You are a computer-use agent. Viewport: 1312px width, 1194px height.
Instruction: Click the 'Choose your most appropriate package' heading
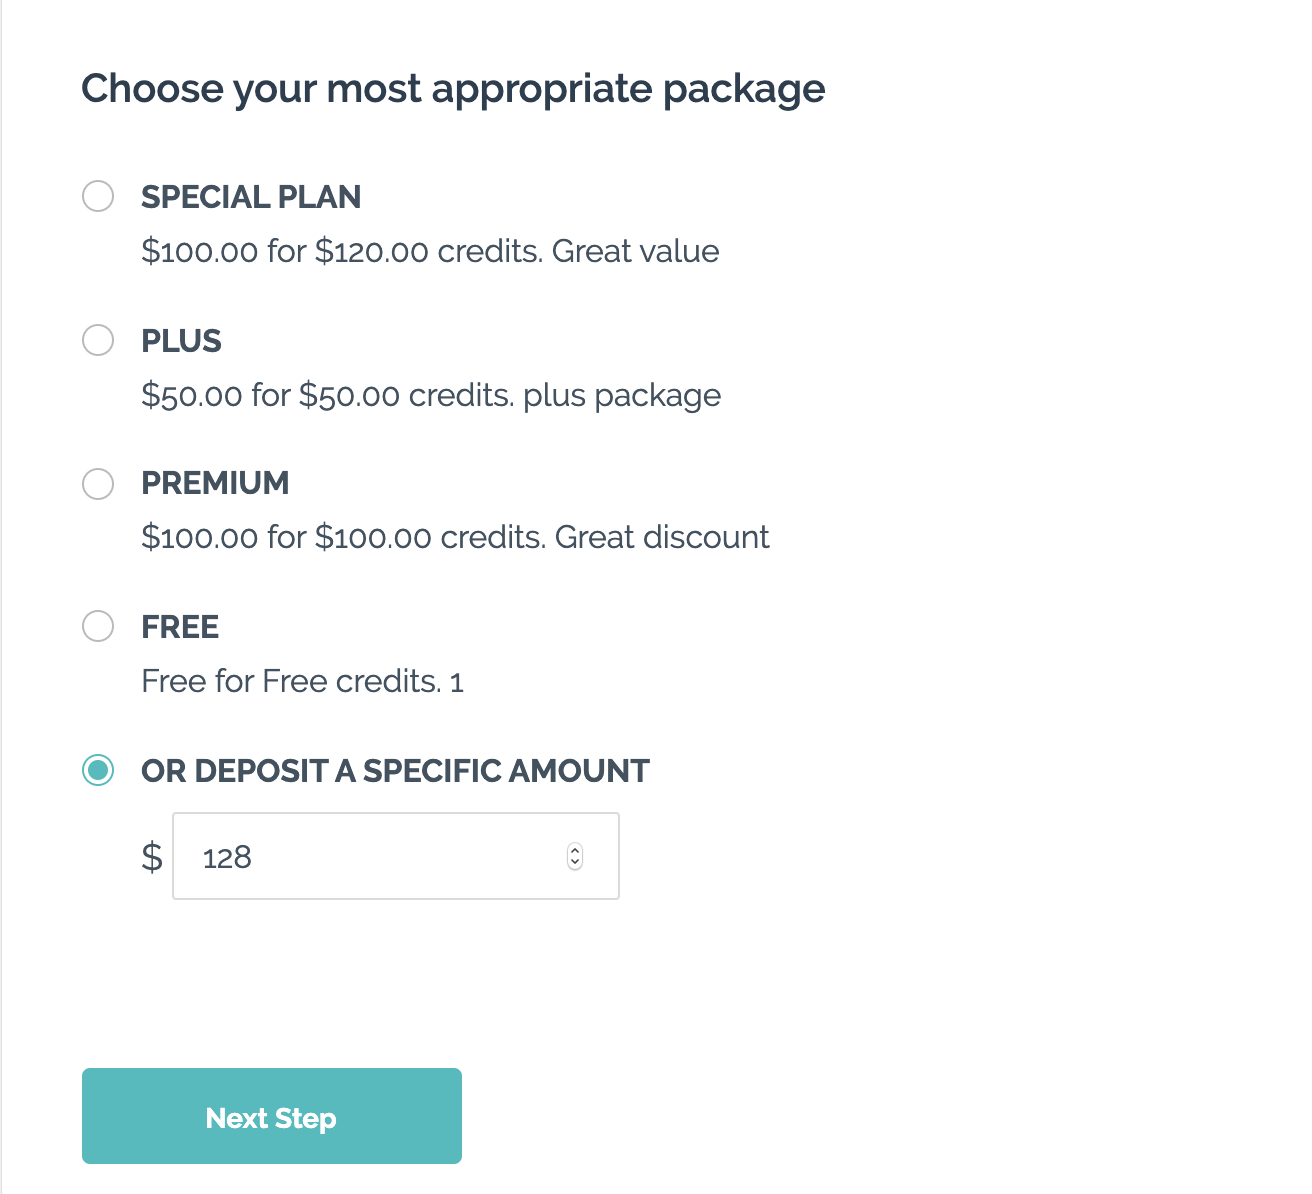pos(453,89)
